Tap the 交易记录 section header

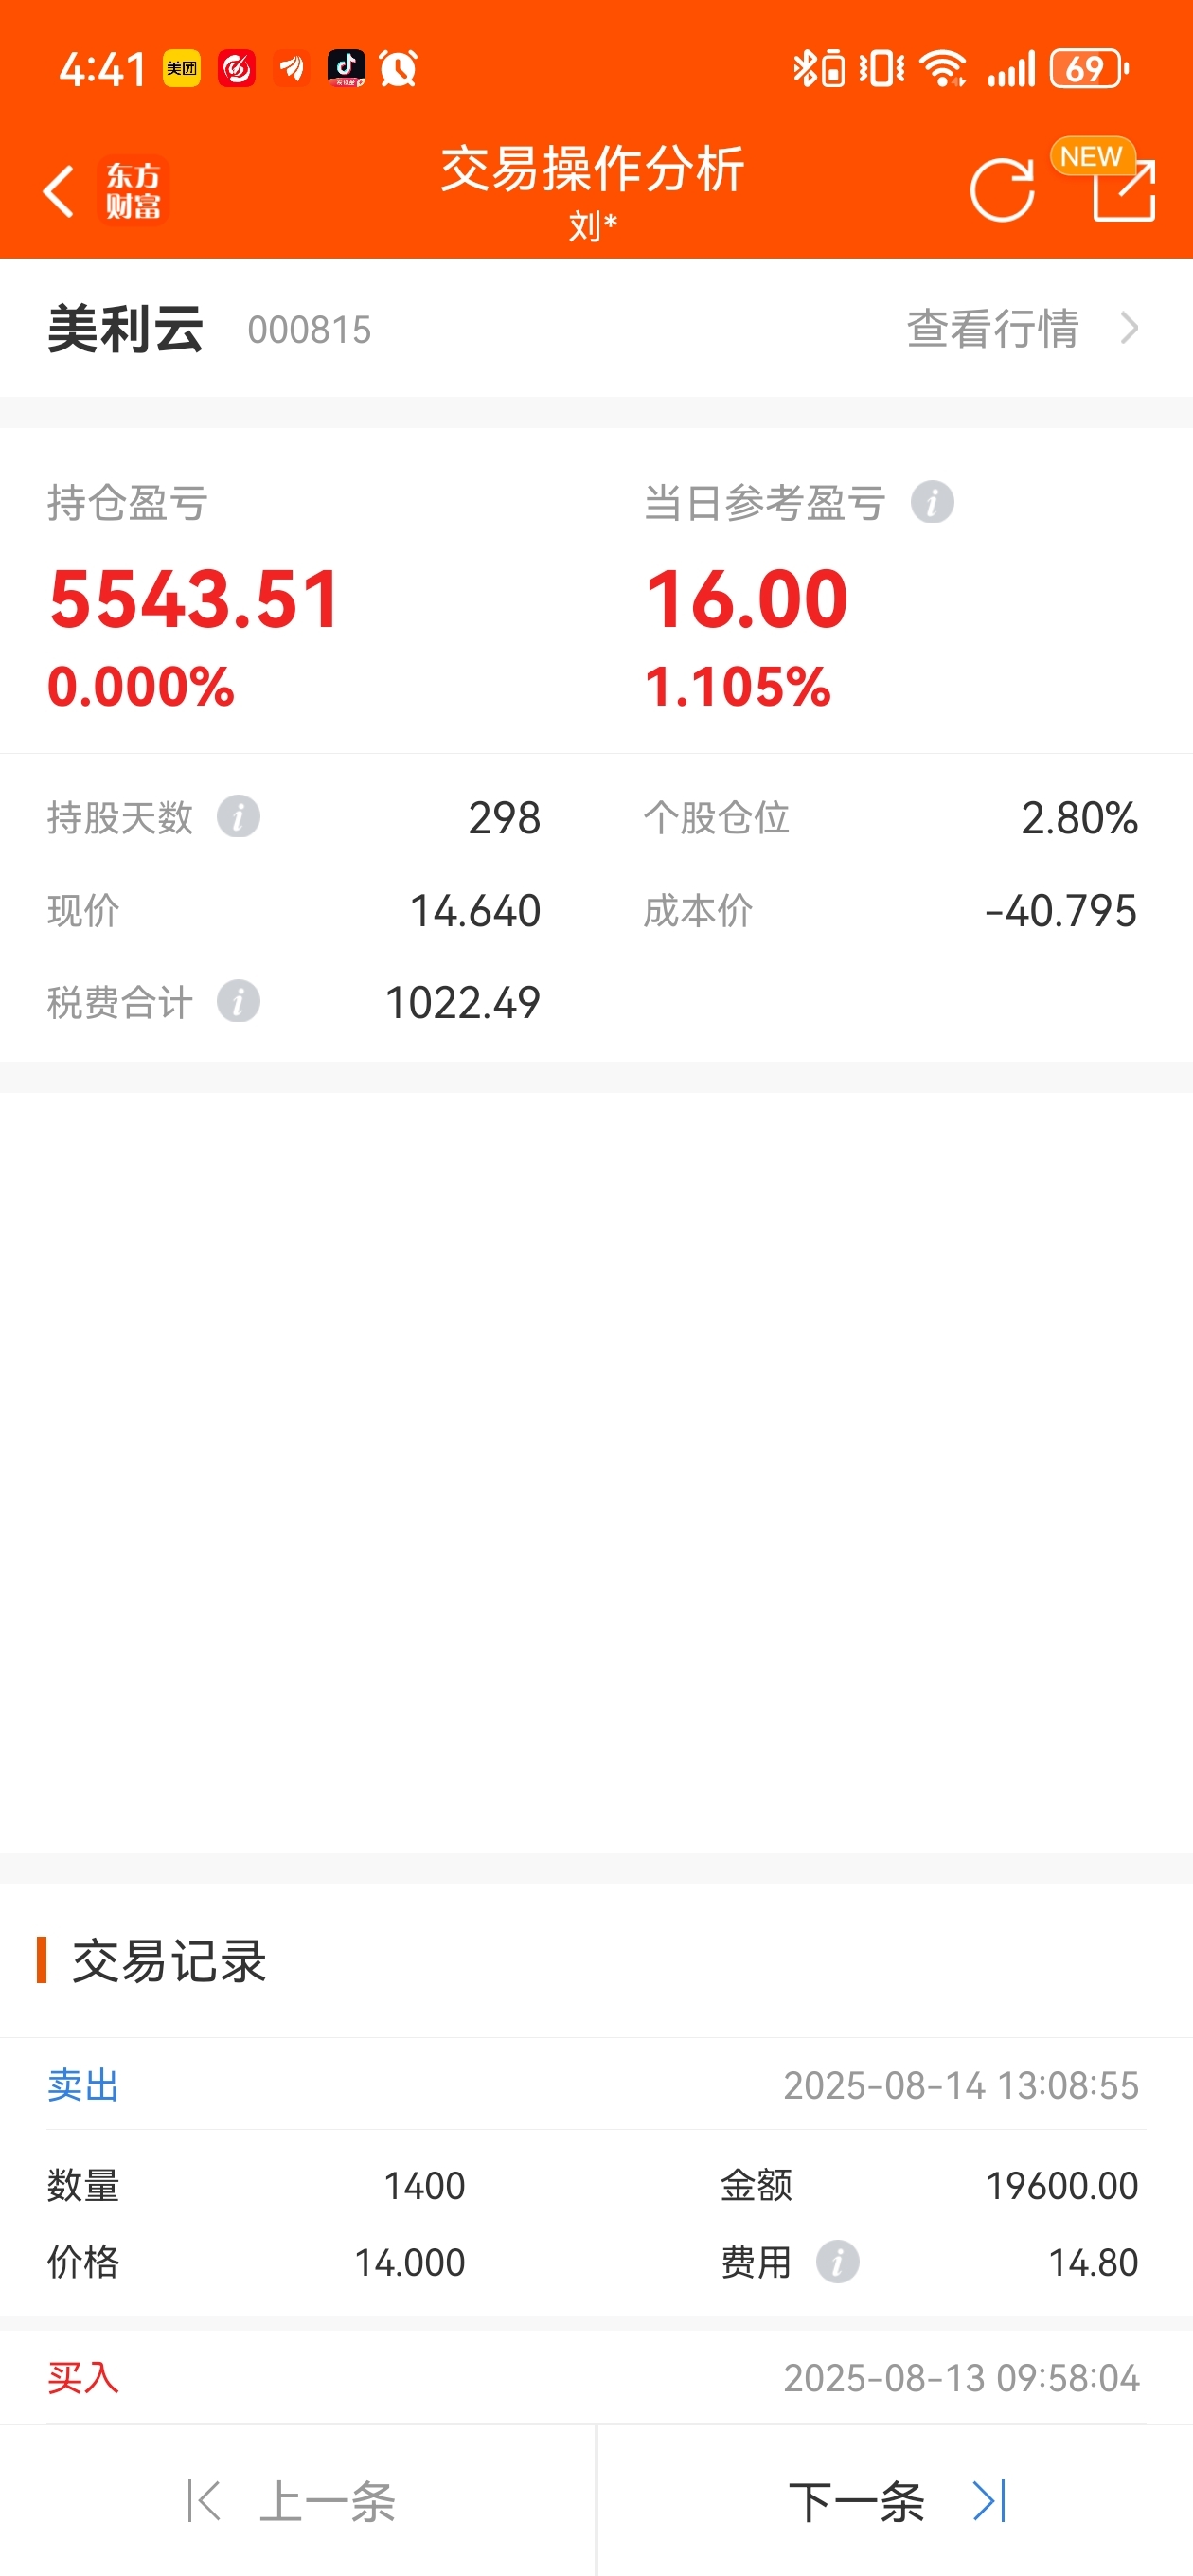coord(168,1960)
